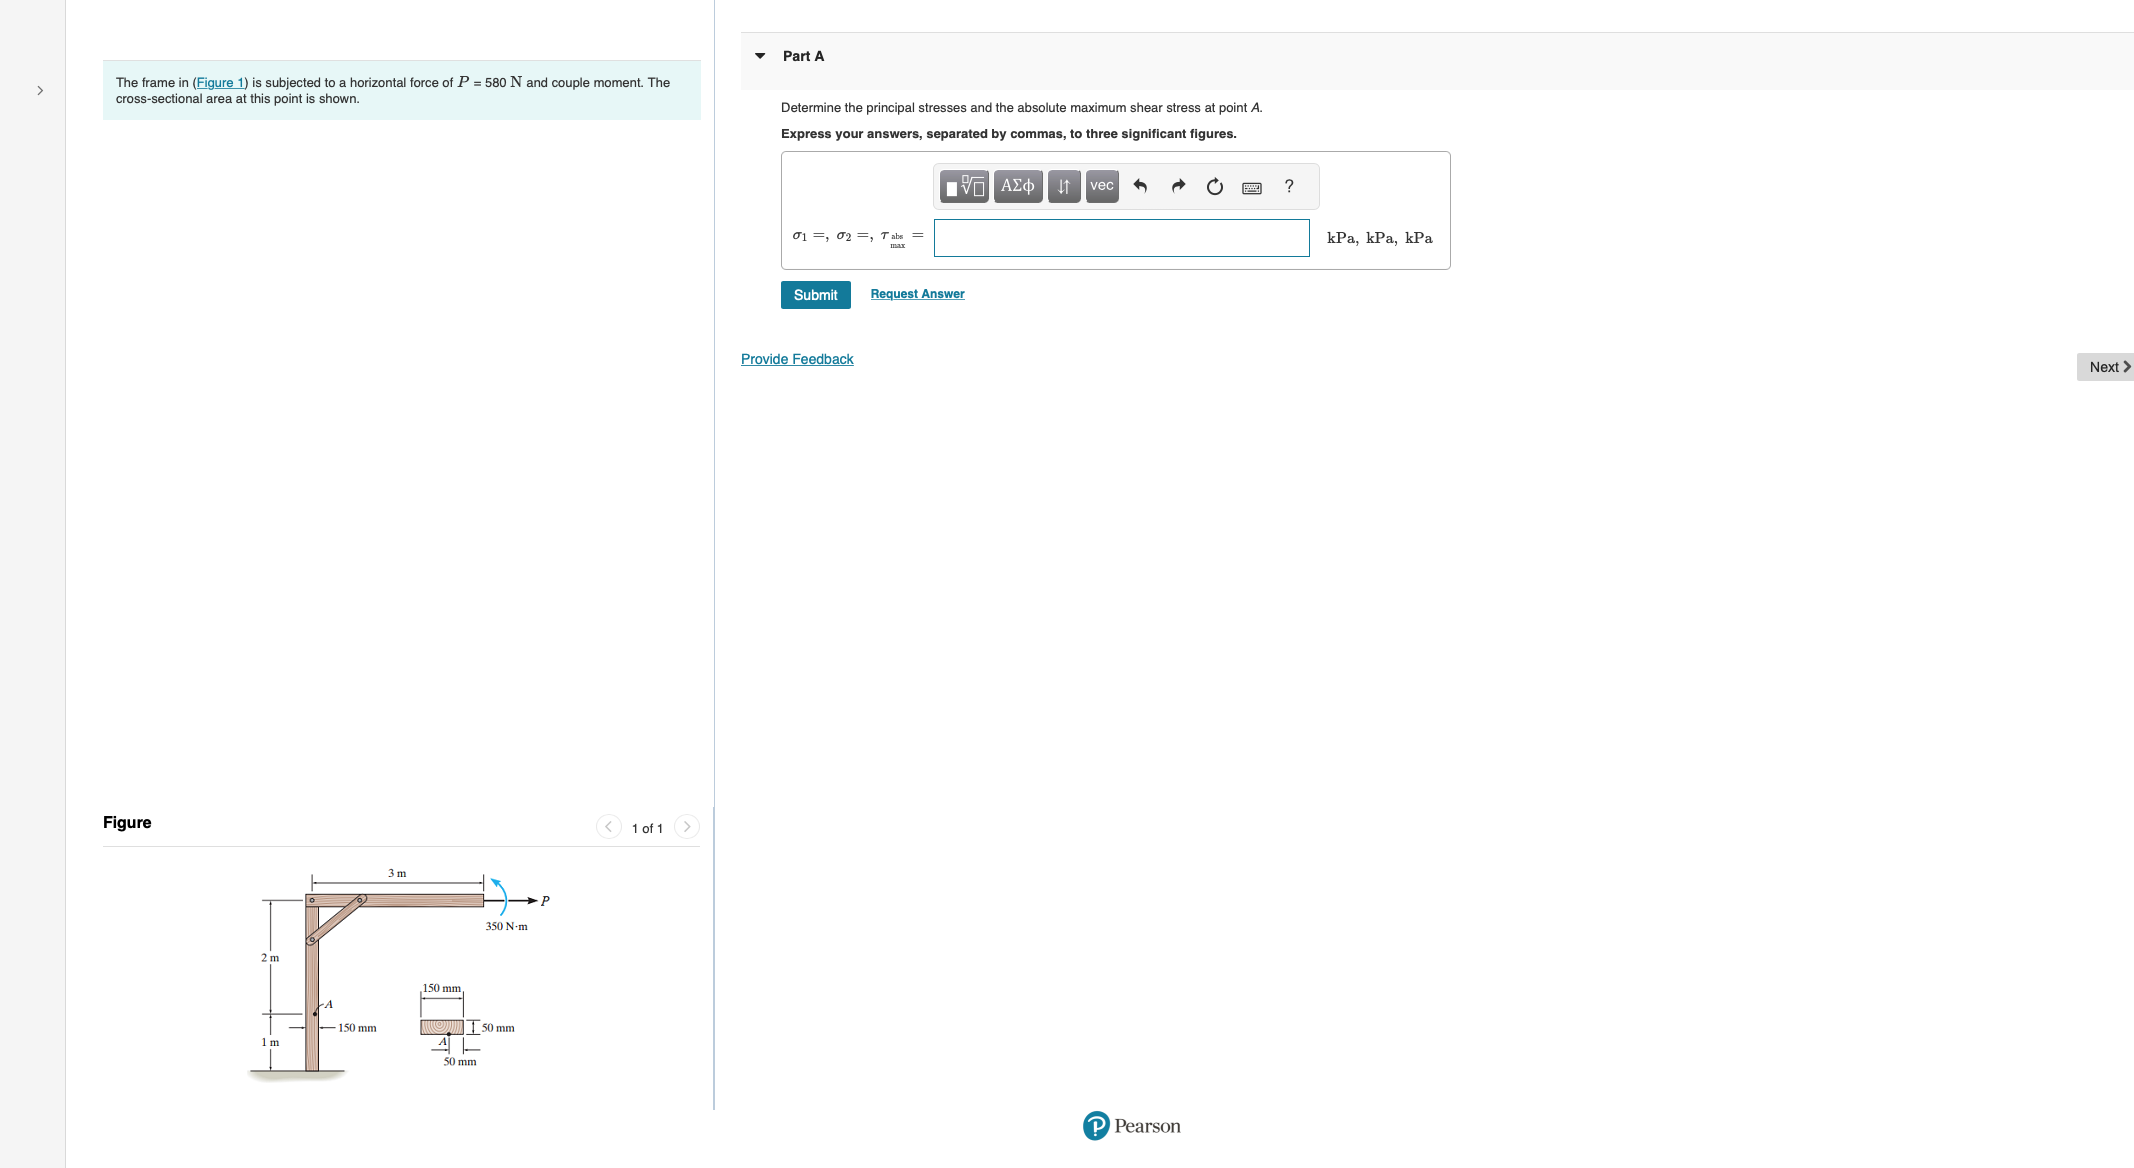Go to previous figure arrow
The image size is (2134, 1168).
click(x=608, y=827)
